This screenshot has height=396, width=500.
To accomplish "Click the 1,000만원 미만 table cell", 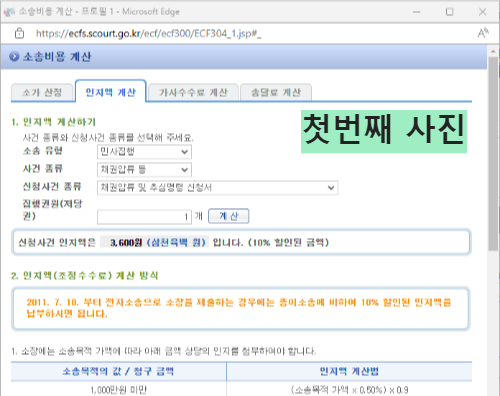I will (118, 390).
